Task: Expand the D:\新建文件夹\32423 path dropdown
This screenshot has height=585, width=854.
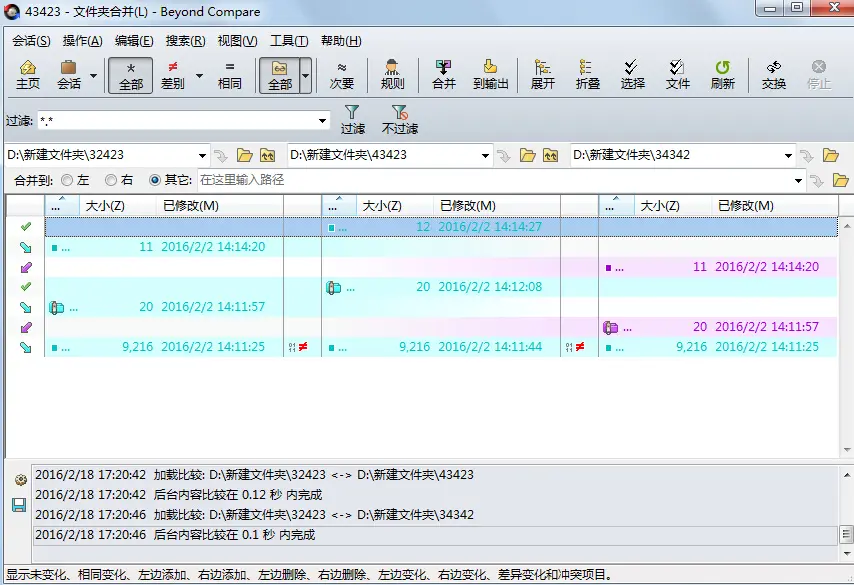Action: pos(202,156)
